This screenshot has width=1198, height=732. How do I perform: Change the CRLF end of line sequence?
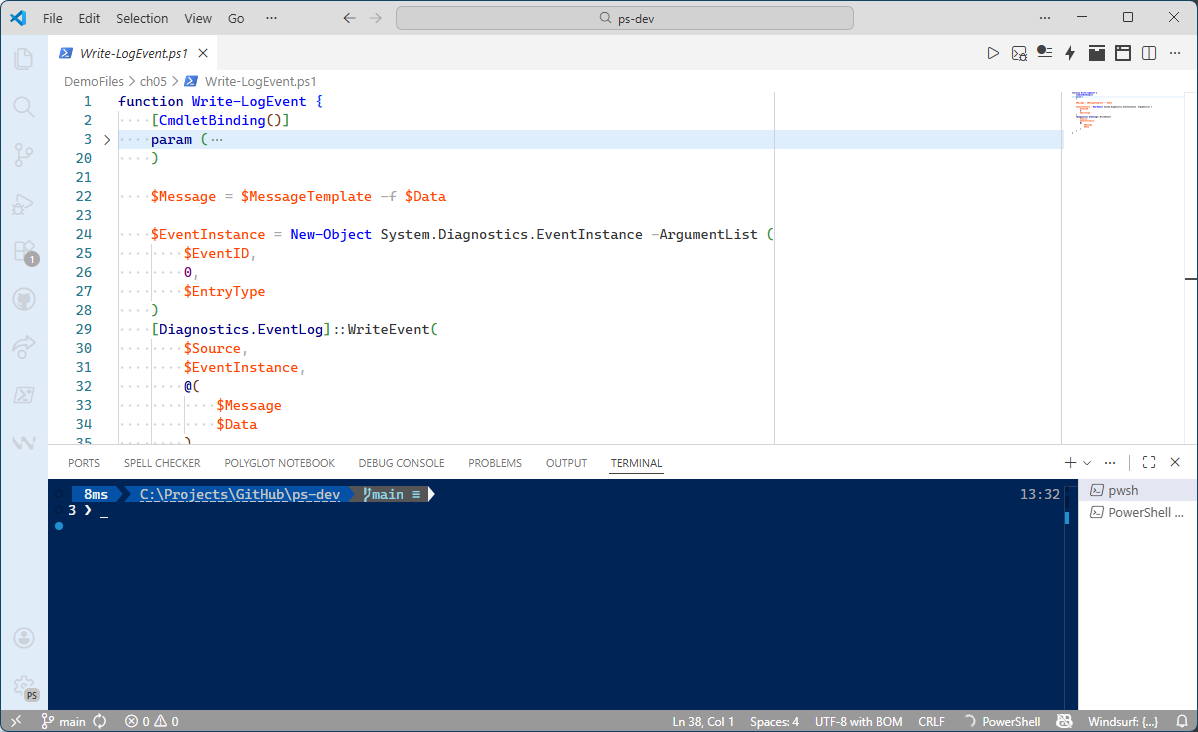(931, 721)
